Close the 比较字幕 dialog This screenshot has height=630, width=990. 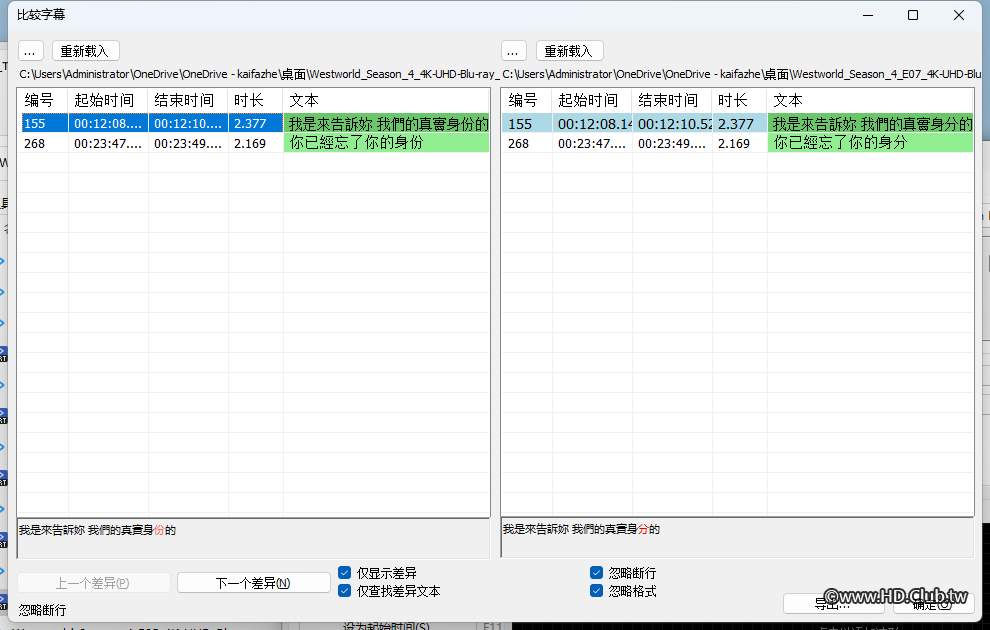point(958,15)
